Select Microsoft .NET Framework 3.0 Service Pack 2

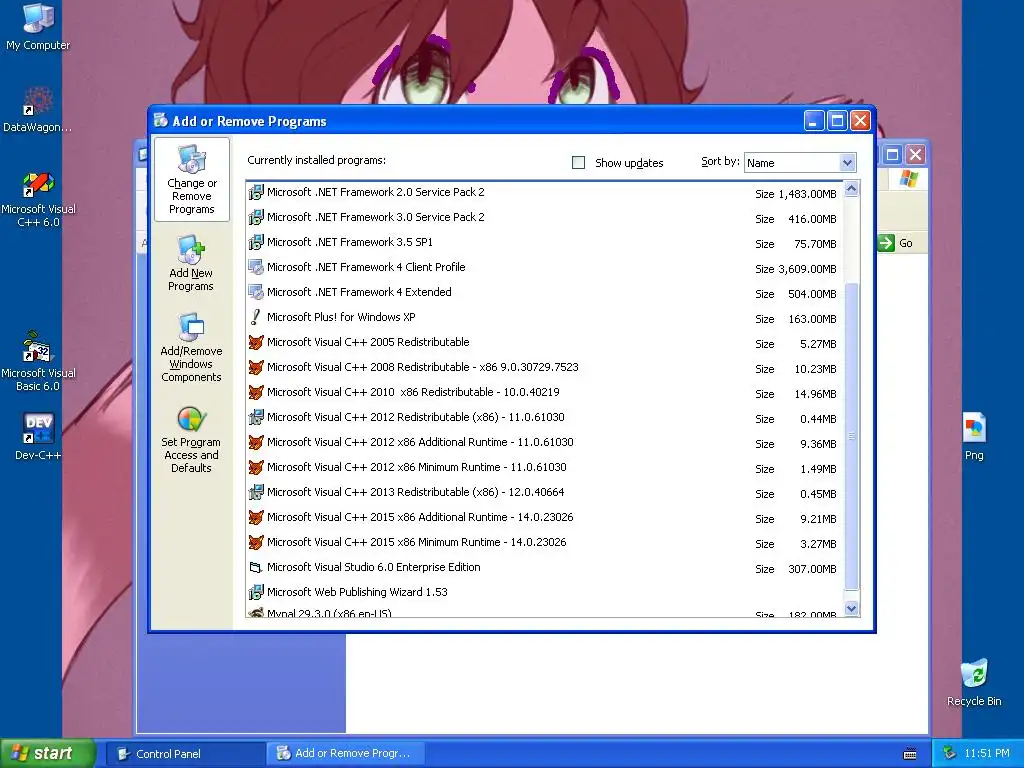click(545, 217)
